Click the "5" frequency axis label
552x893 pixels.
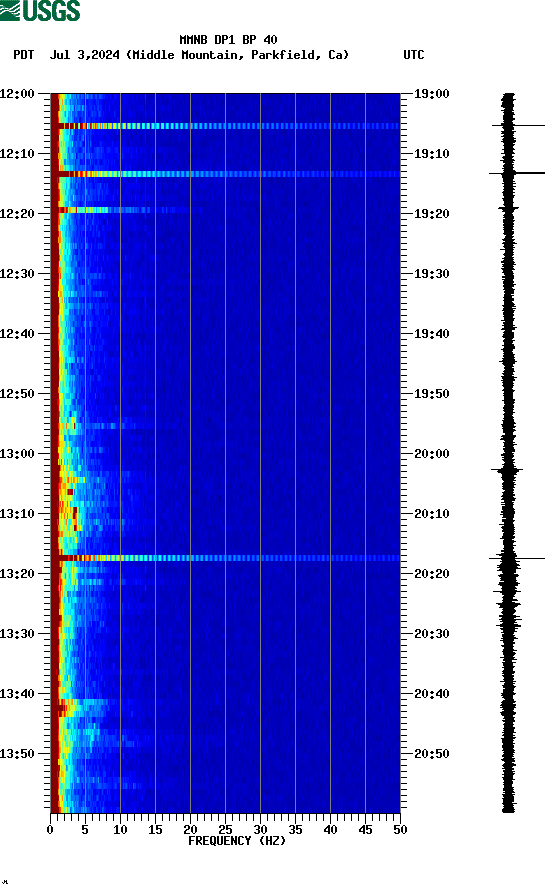85,830
